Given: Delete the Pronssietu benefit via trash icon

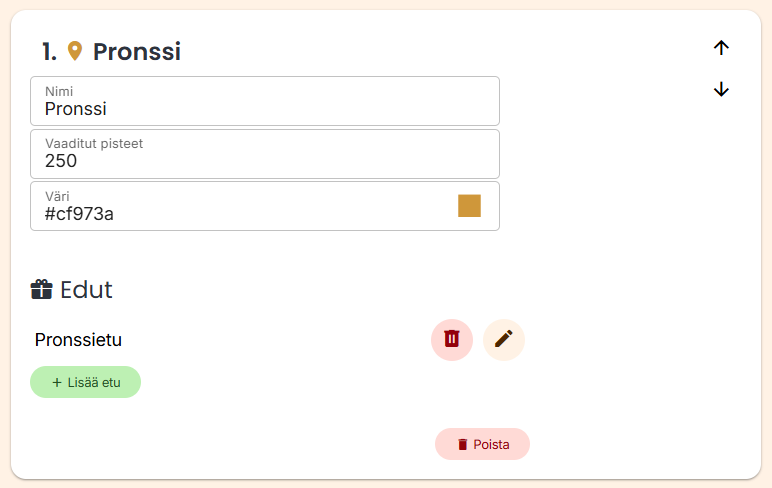Looking at the screenshot, I should coord(452,340).
